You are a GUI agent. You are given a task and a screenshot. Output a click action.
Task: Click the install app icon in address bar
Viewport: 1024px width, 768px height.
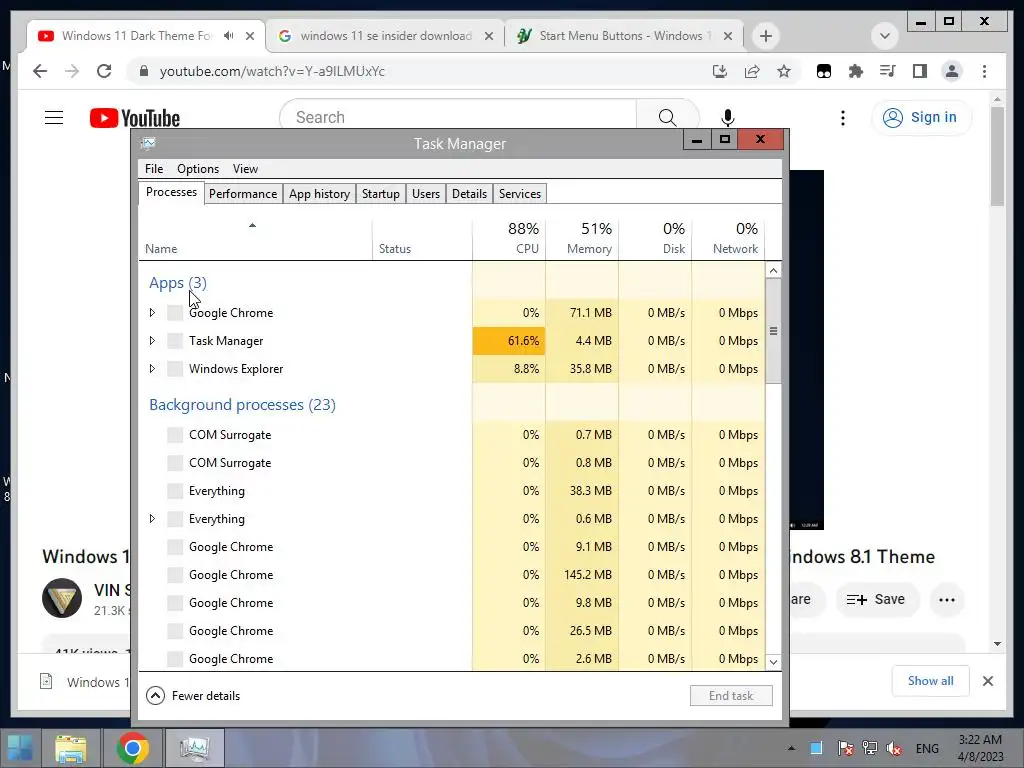tap(720, 71)
